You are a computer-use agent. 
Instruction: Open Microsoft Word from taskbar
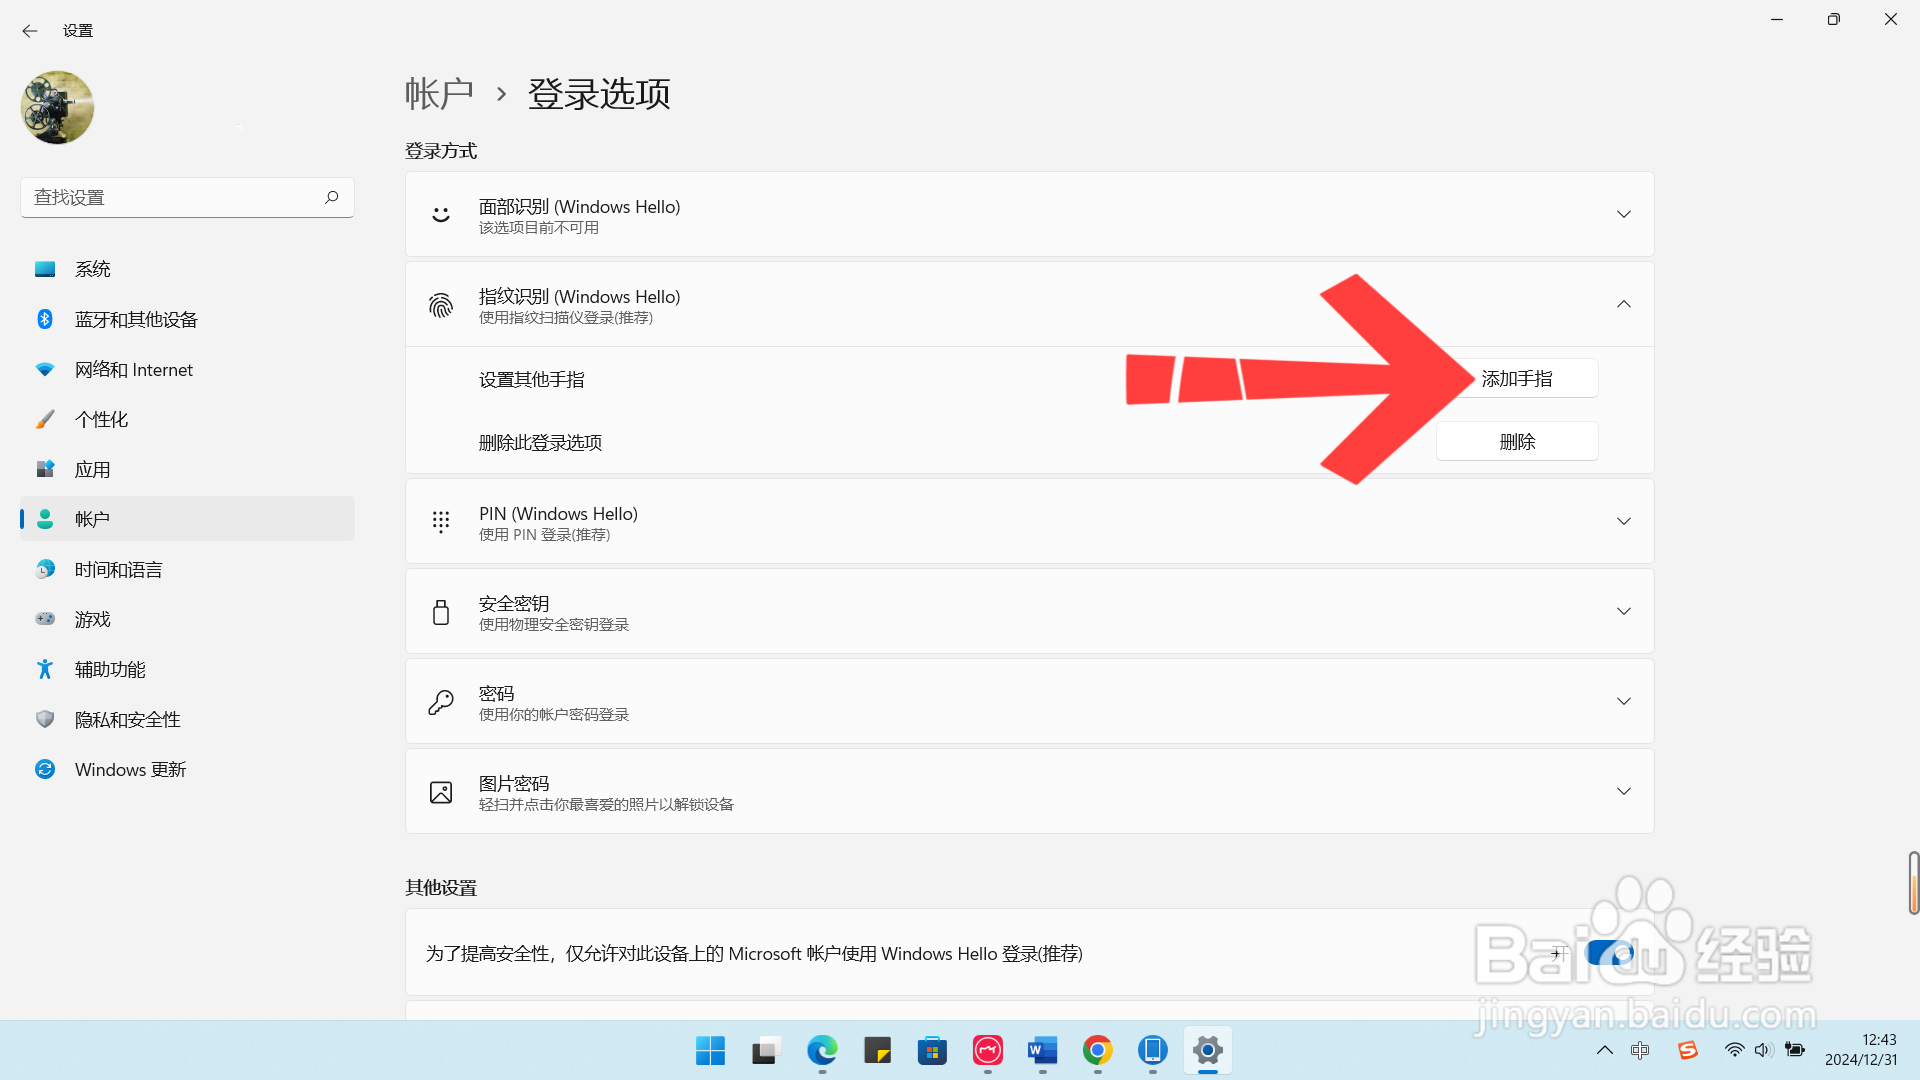(1042, 1050)
